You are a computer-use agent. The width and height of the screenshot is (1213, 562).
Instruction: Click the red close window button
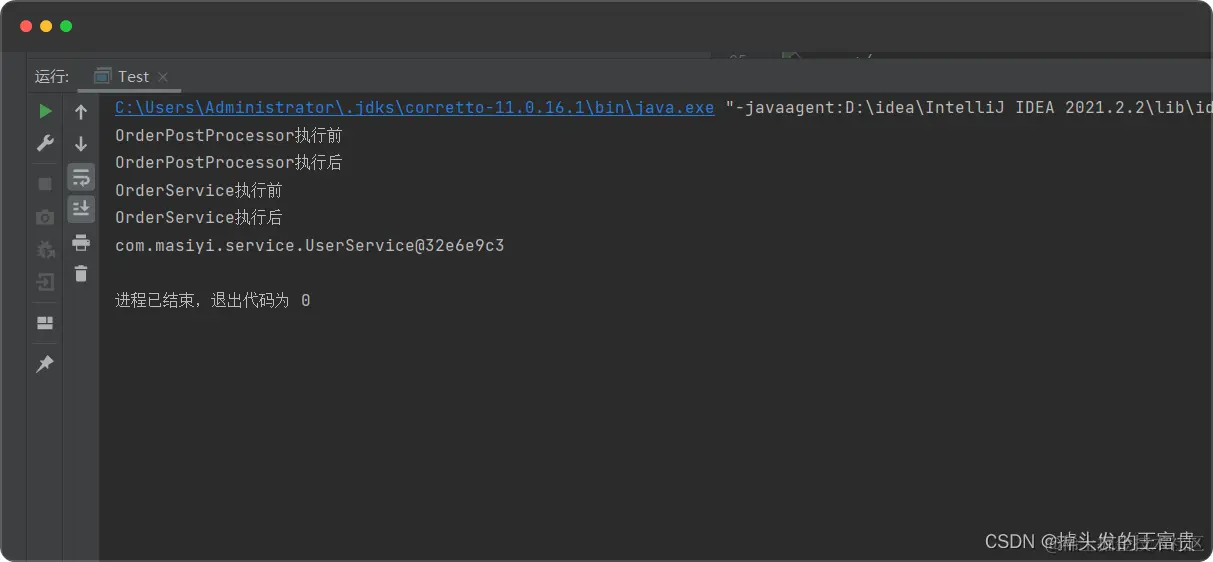26,26
